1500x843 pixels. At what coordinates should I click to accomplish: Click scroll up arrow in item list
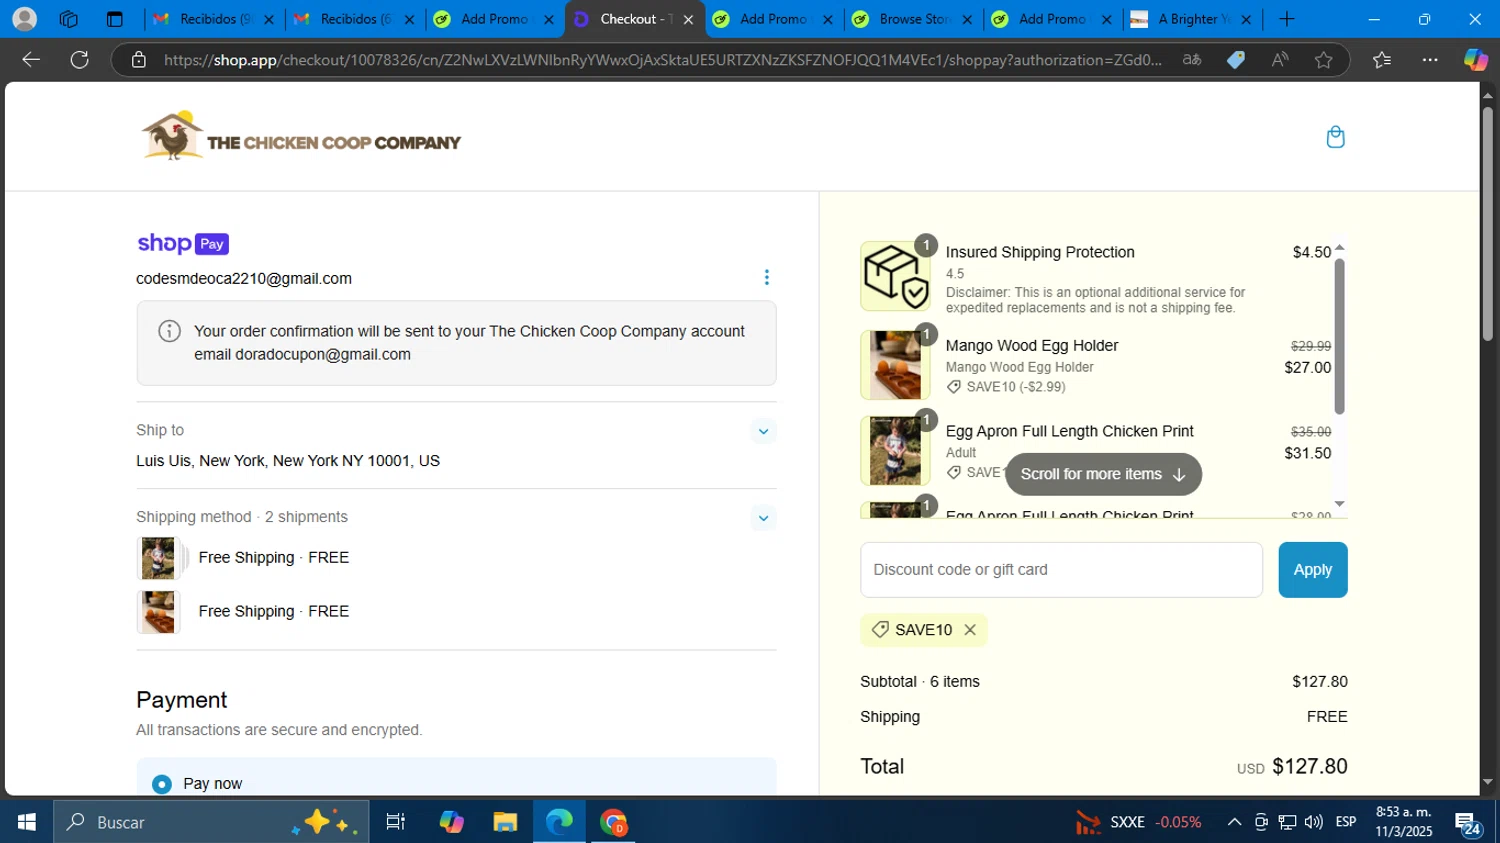1340,247
